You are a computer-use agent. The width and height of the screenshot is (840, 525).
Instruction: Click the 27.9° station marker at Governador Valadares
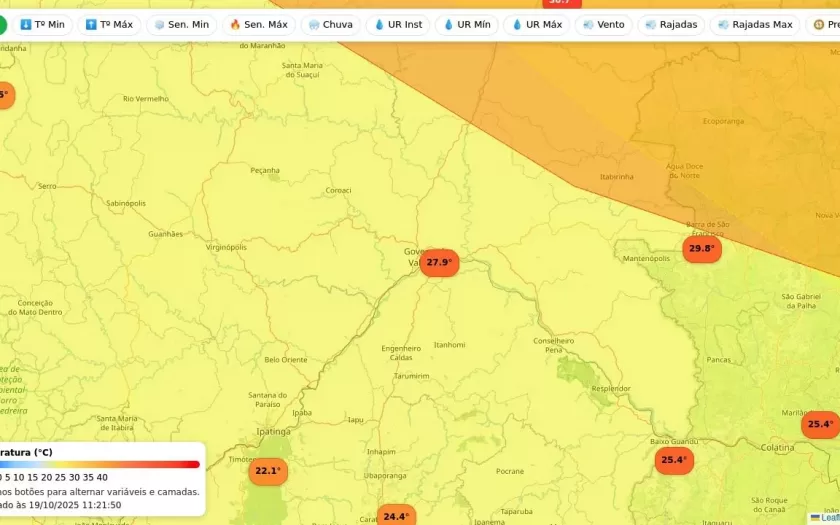438,263
